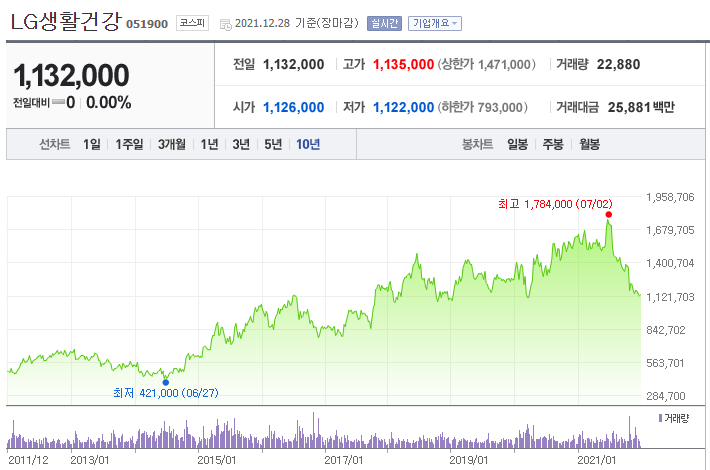Click the 고가 value 1,135,000
The height and width of the screenshot is (470, 710).
403,64
